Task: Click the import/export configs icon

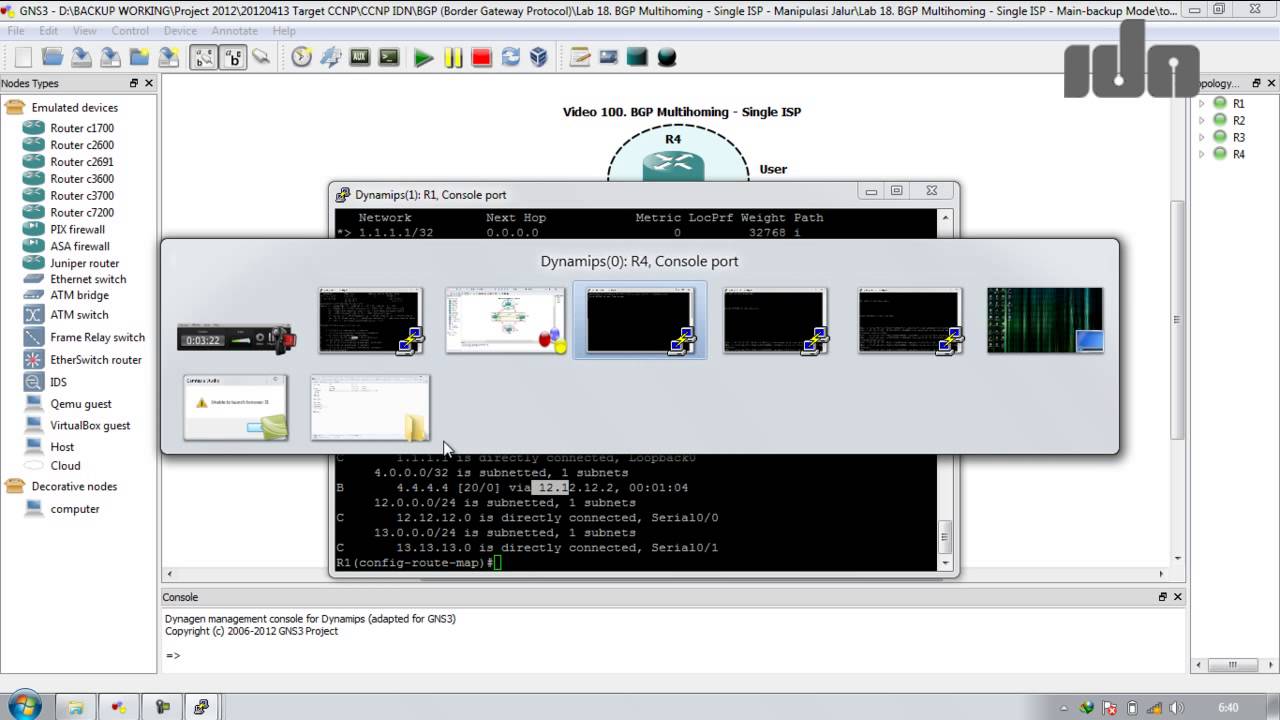Action: pos(331,57)
